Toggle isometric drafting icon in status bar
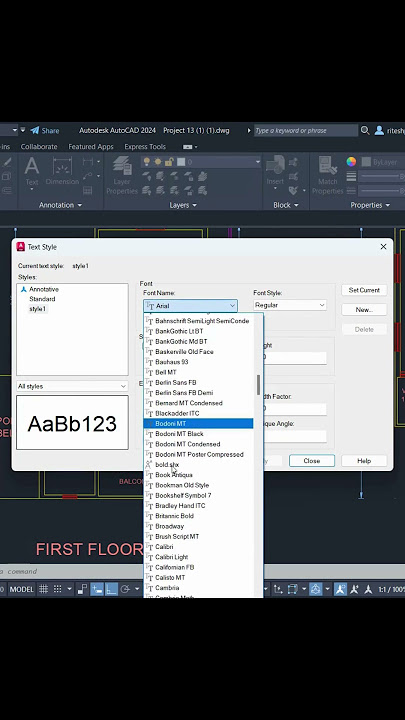Screen dimensions: 405x720 click(315, 589)
